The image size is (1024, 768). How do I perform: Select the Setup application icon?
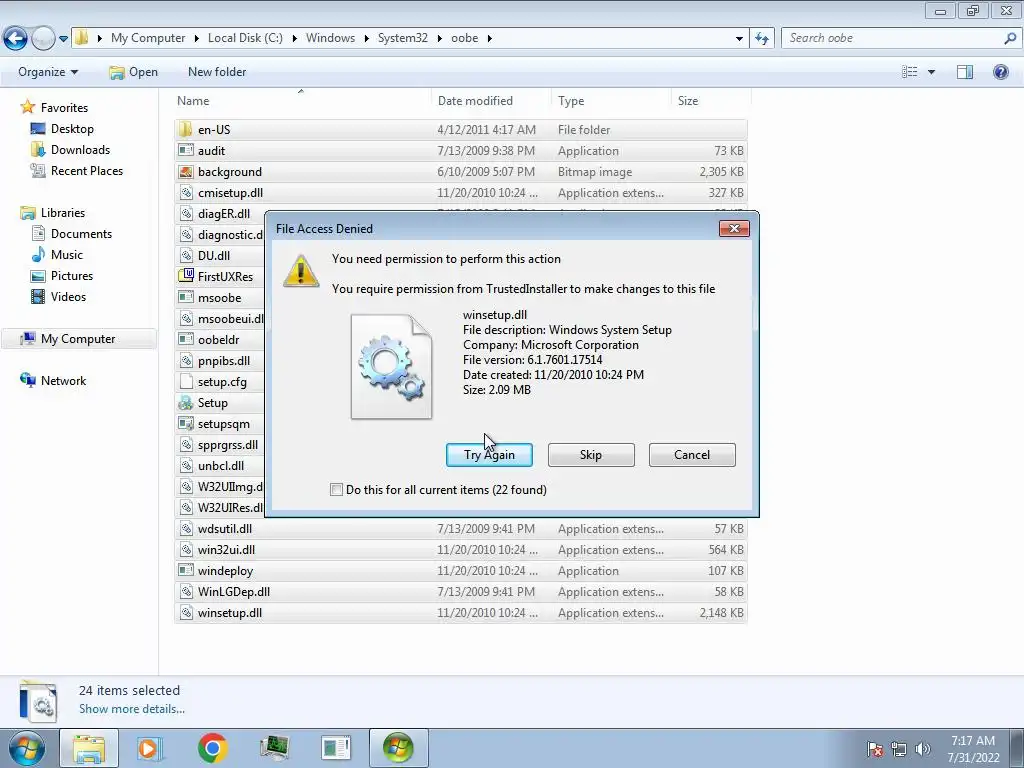(x=185, y=402)
